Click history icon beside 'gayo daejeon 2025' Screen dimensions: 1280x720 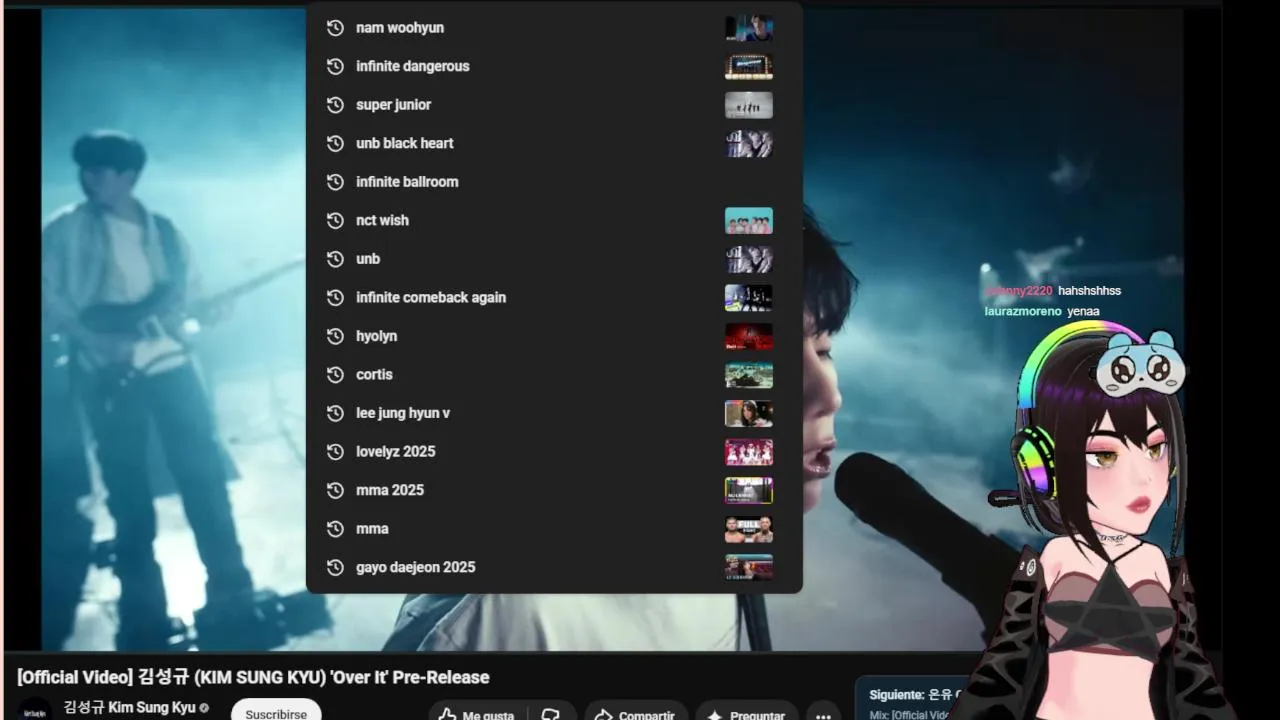tap(335, 567)
